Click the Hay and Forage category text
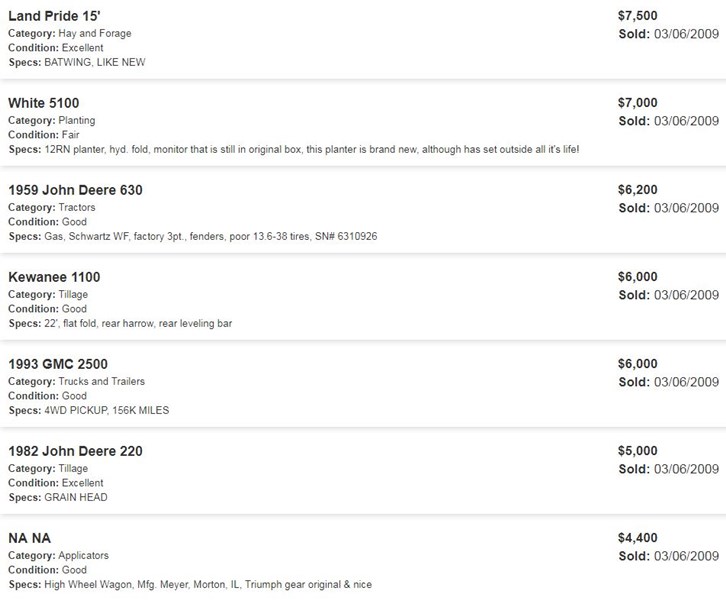726x600 pixels. coord(94,33)
